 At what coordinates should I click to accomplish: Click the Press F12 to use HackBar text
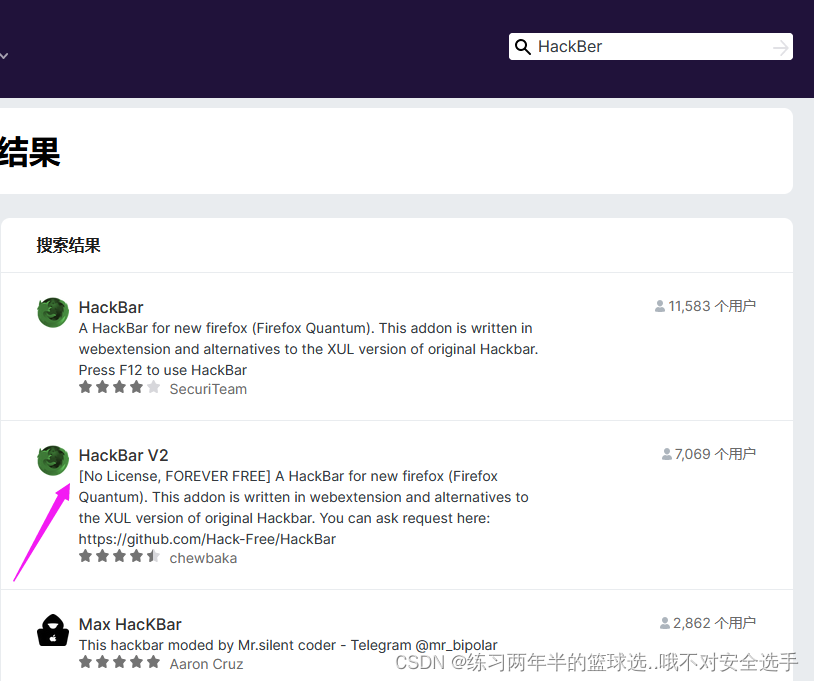162,370
